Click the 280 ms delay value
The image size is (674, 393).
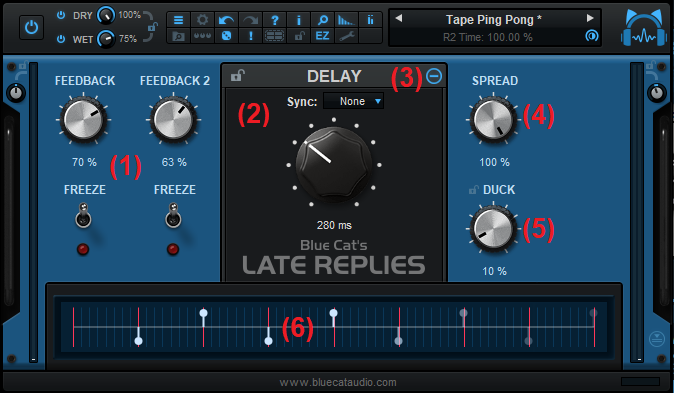pos(334,225)
